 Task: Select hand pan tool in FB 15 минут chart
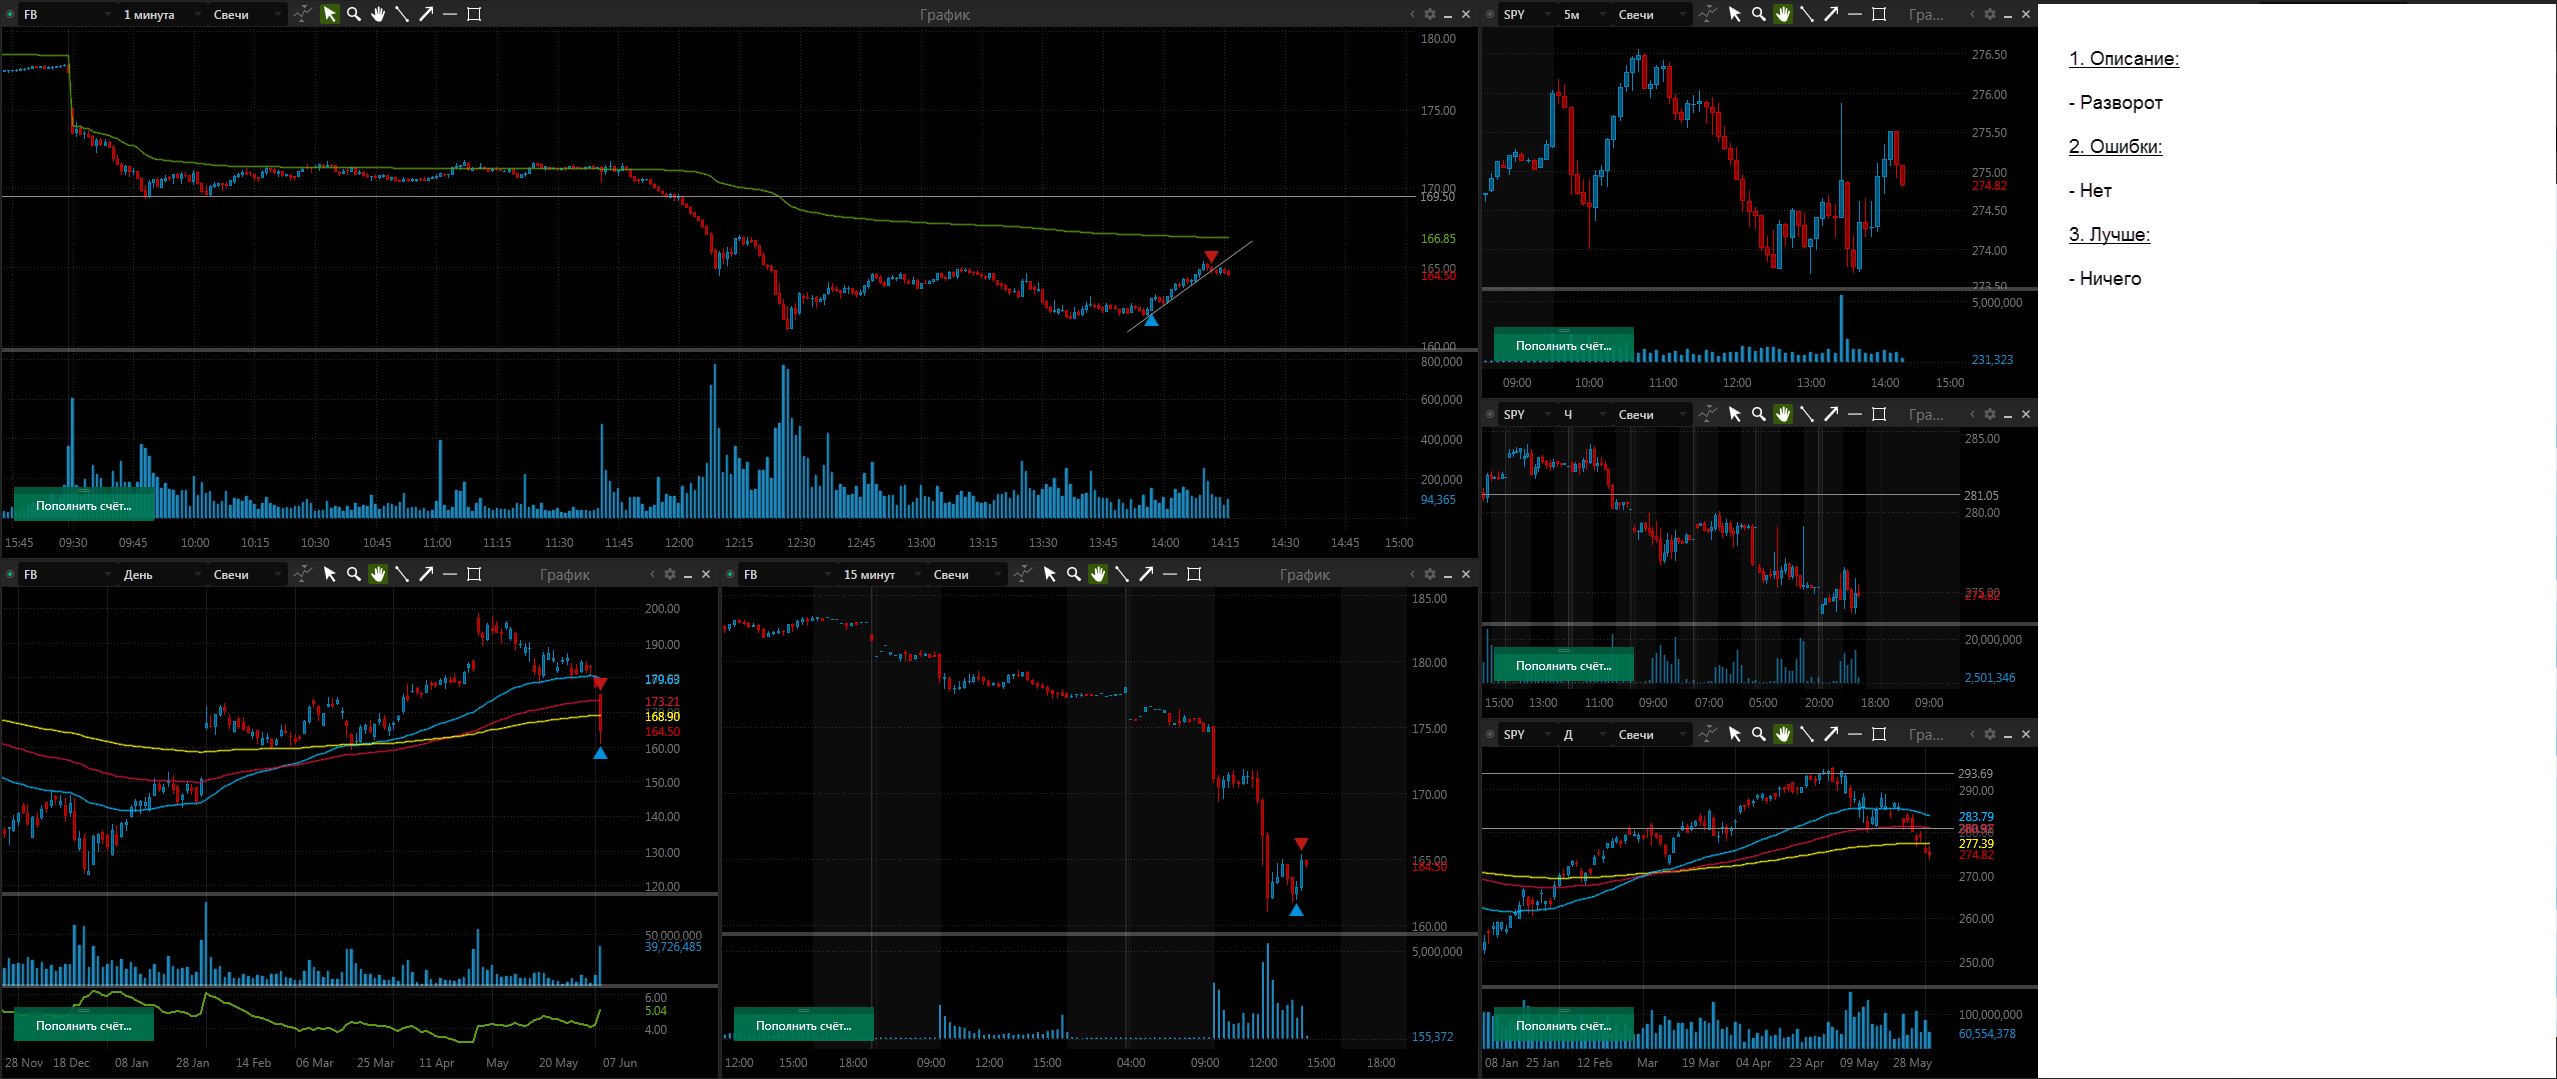click(x=1097, y=574)
